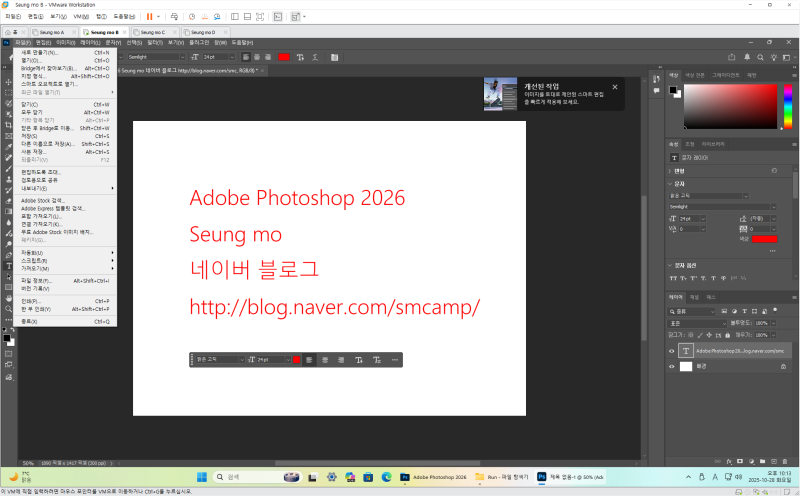This screenshot has height=496, width=800.
Task: Hide the 배경 layer eye icon
Action: click(x=671, y=366)
